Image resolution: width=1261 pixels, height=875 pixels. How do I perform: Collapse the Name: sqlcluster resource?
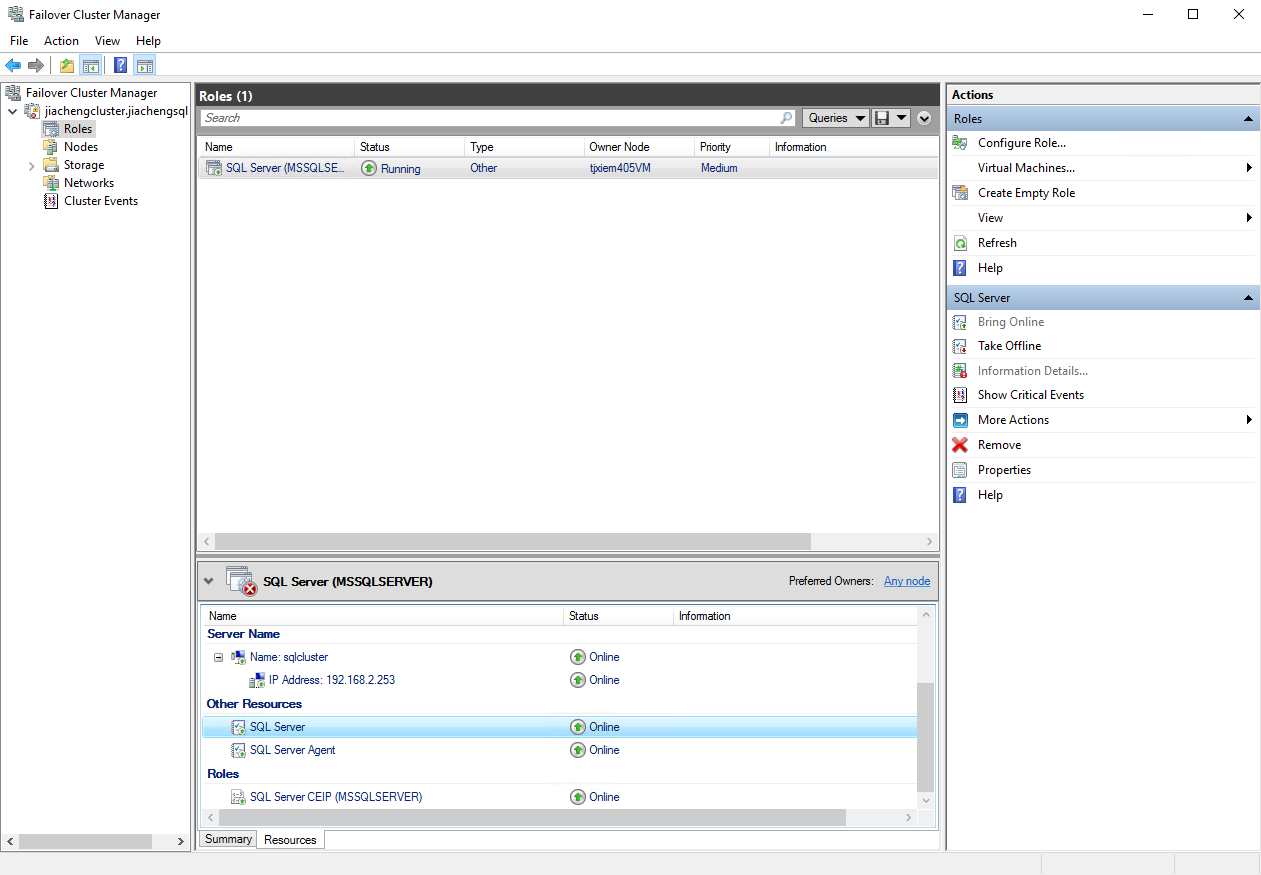point(218,657)
